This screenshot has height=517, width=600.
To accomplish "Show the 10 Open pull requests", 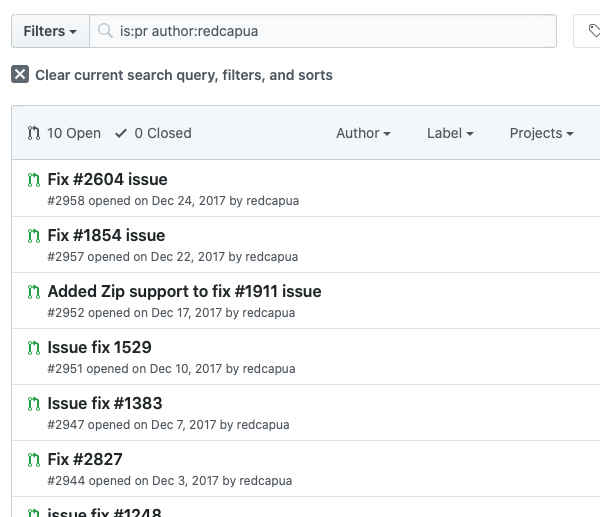I will click(65, 133).
